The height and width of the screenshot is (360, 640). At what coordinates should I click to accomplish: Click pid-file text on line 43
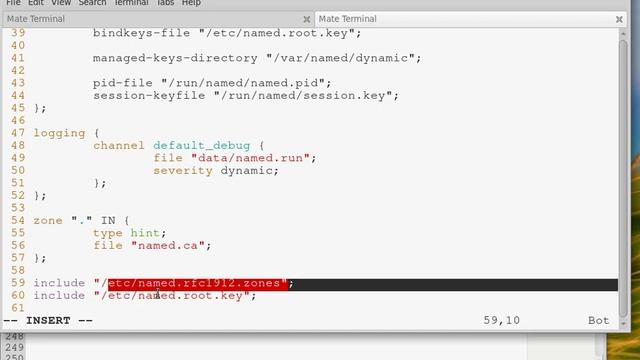click(x=122, y=83)
